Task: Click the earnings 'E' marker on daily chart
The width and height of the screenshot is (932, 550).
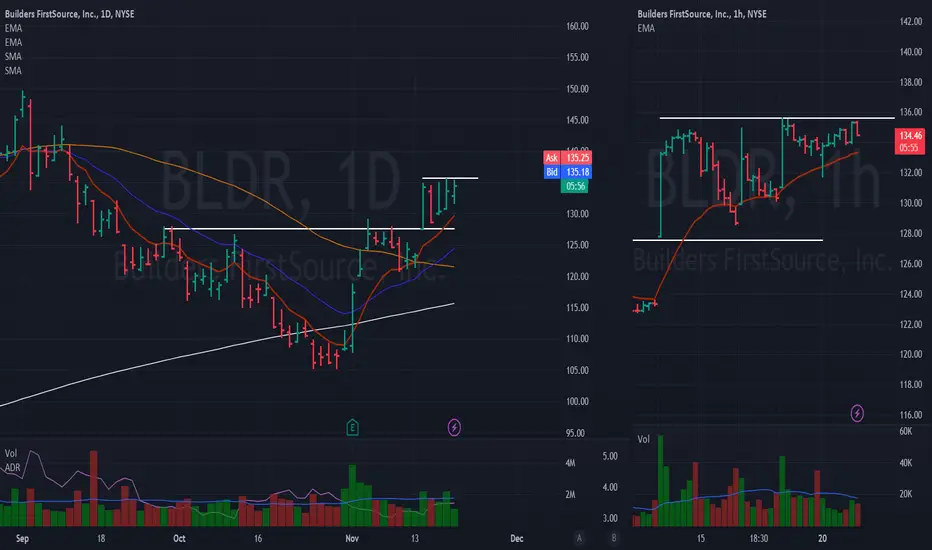Action: [x=352, y=427]
